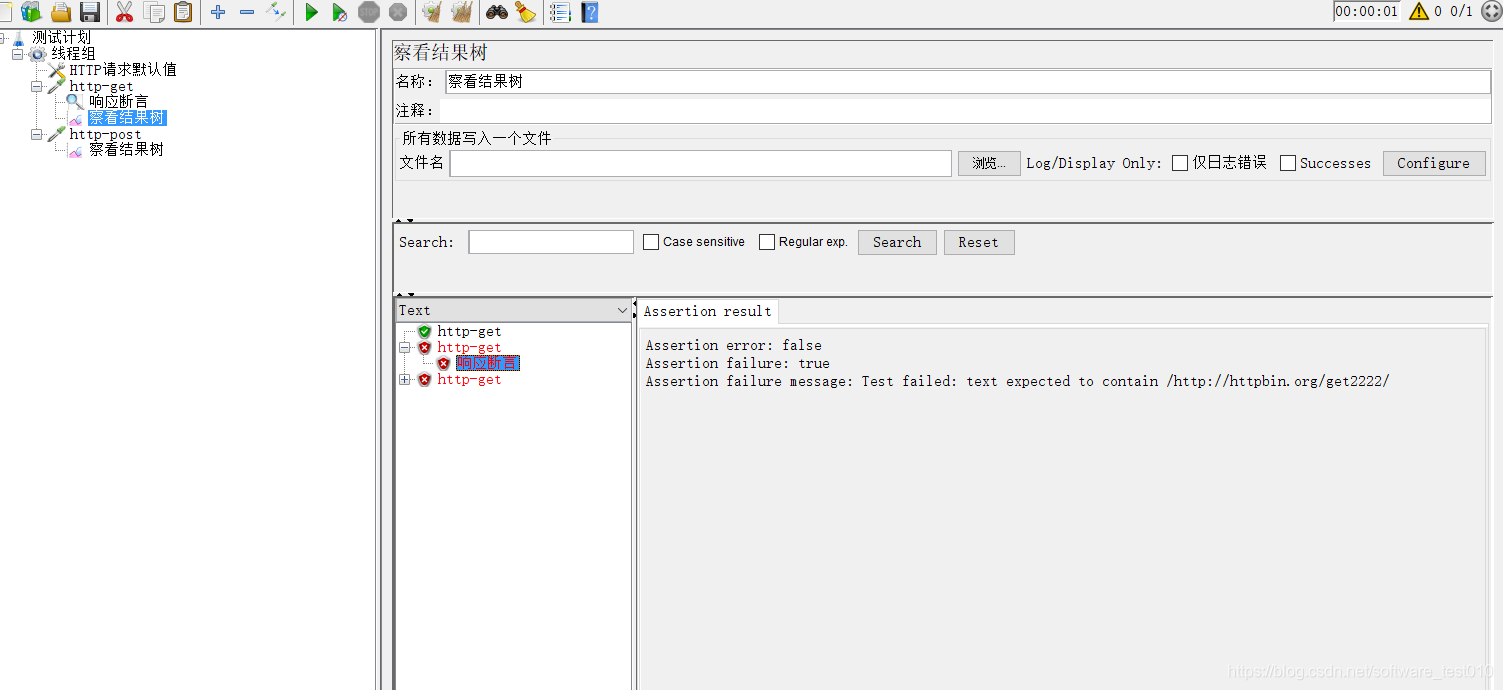Click the Clear All double-broom icon
Screen dimensions: 1503x690
click(461, 12)
